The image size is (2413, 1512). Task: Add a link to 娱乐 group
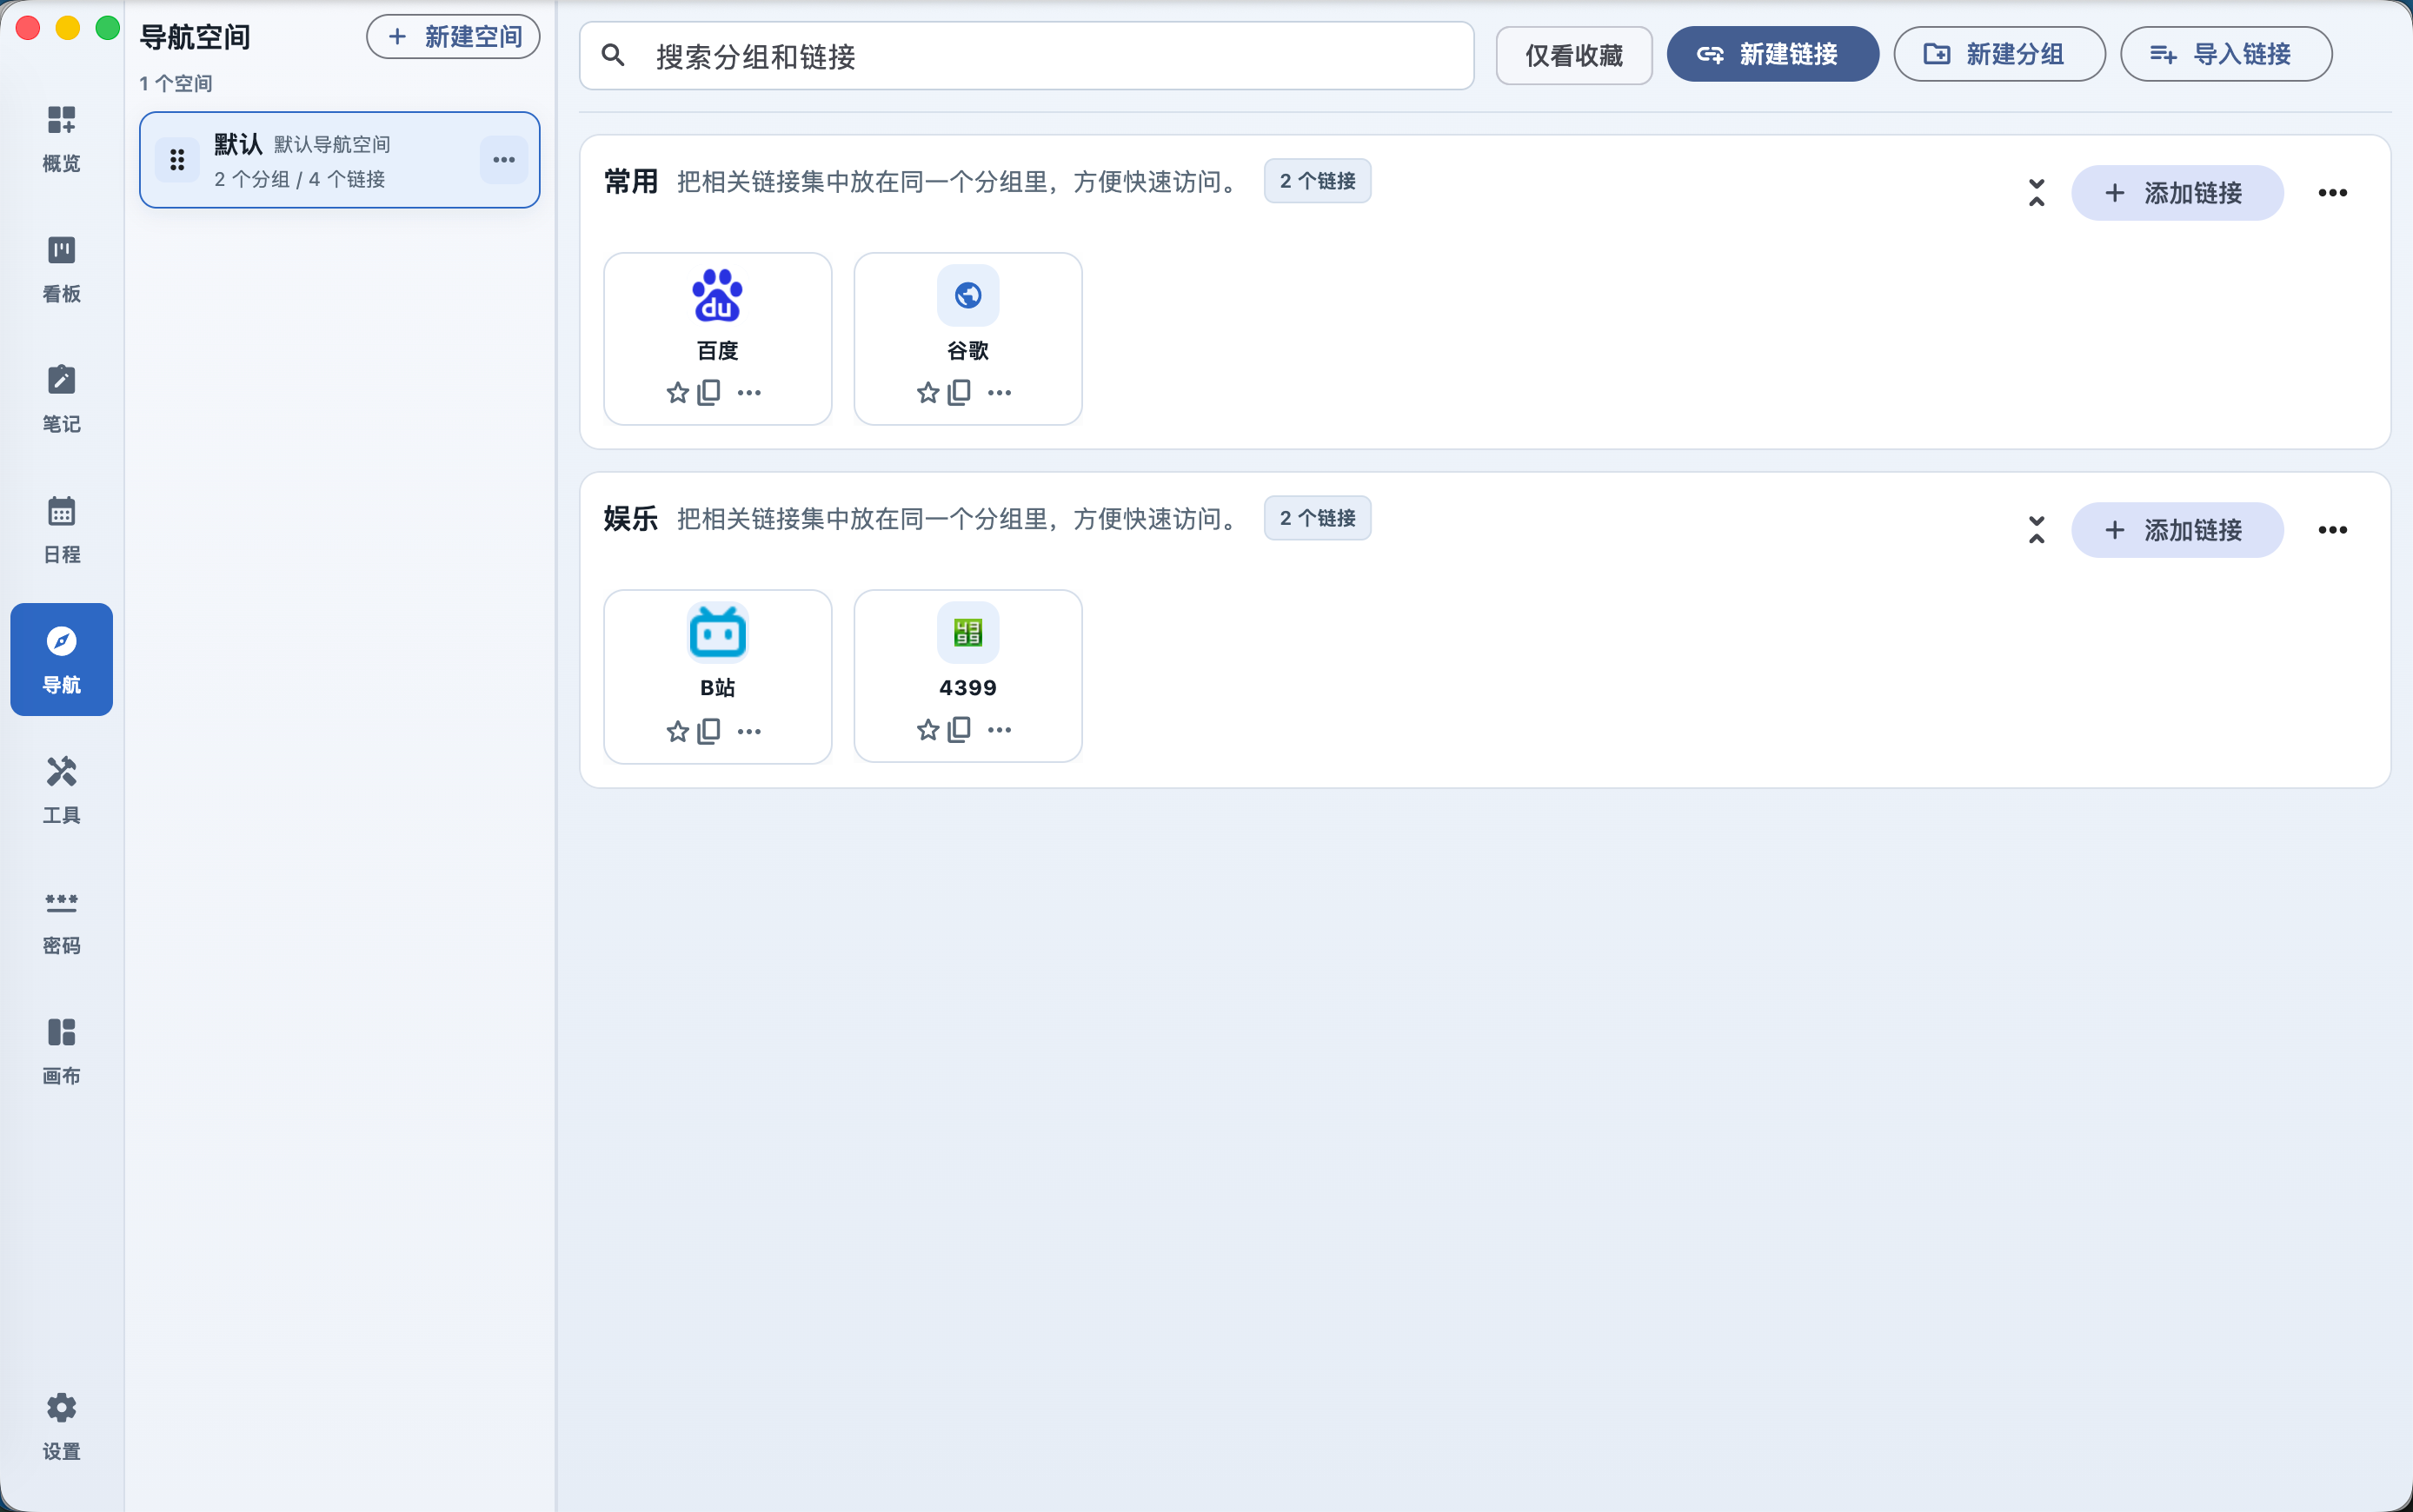[x=2177, y=530]
